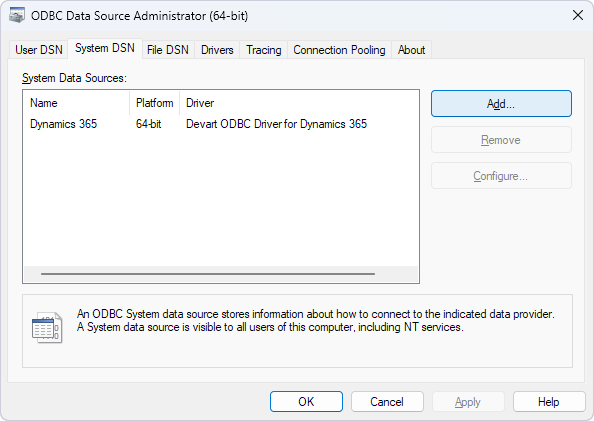The width and height of the screenshot is (594, 421).
Task: Show the About tab
Action: [411, 50]
